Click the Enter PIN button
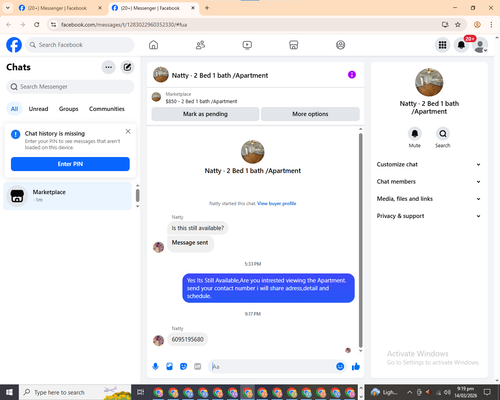500x400 pixels. click(70, 164)
